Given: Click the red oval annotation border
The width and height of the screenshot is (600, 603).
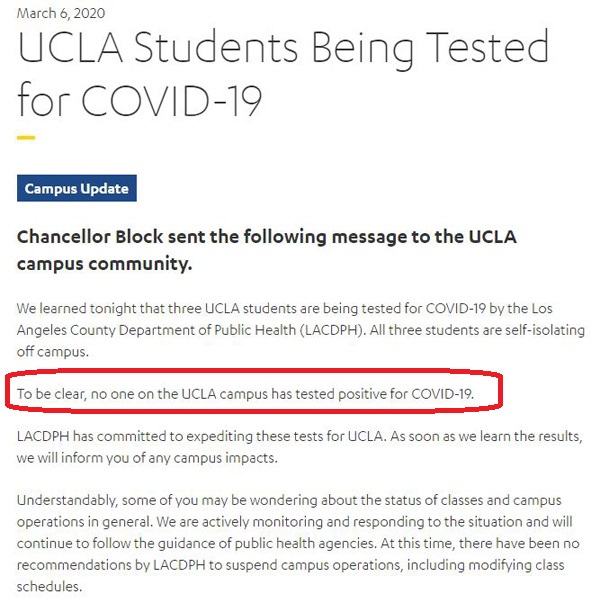Looking at the screenshot, I should [x=254, y=370].
